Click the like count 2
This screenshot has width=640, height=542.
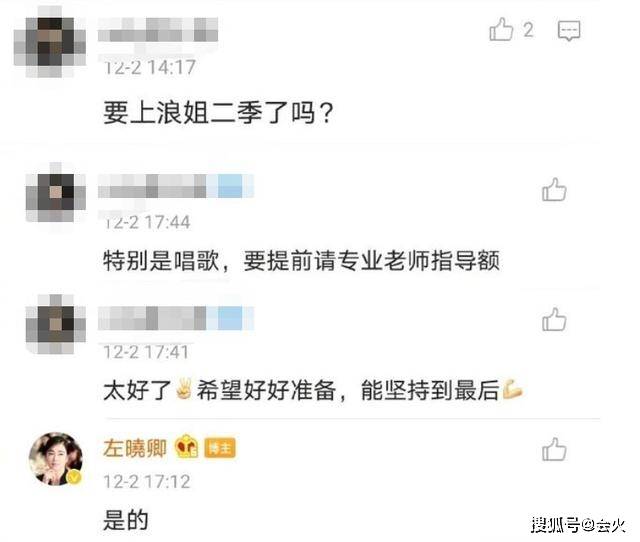point(528,30)
